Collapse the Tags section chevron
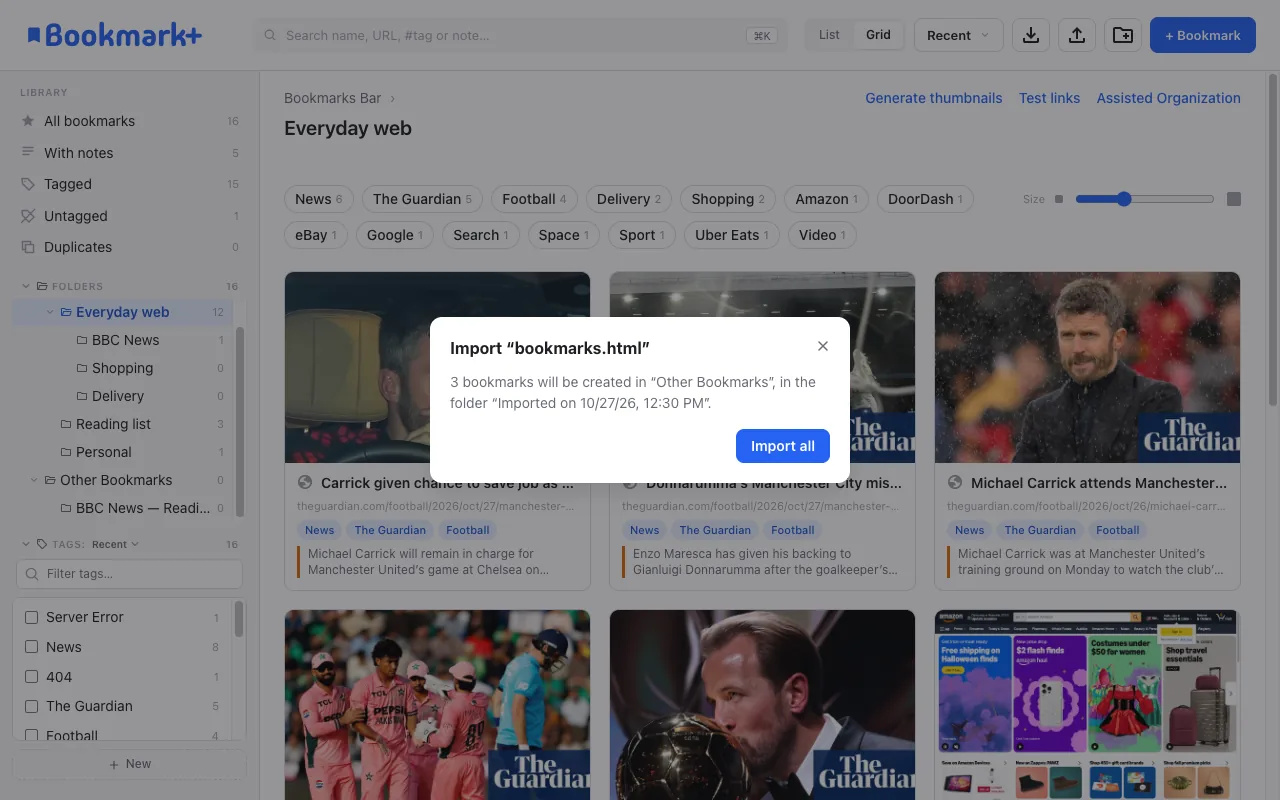 coord(26,544)
